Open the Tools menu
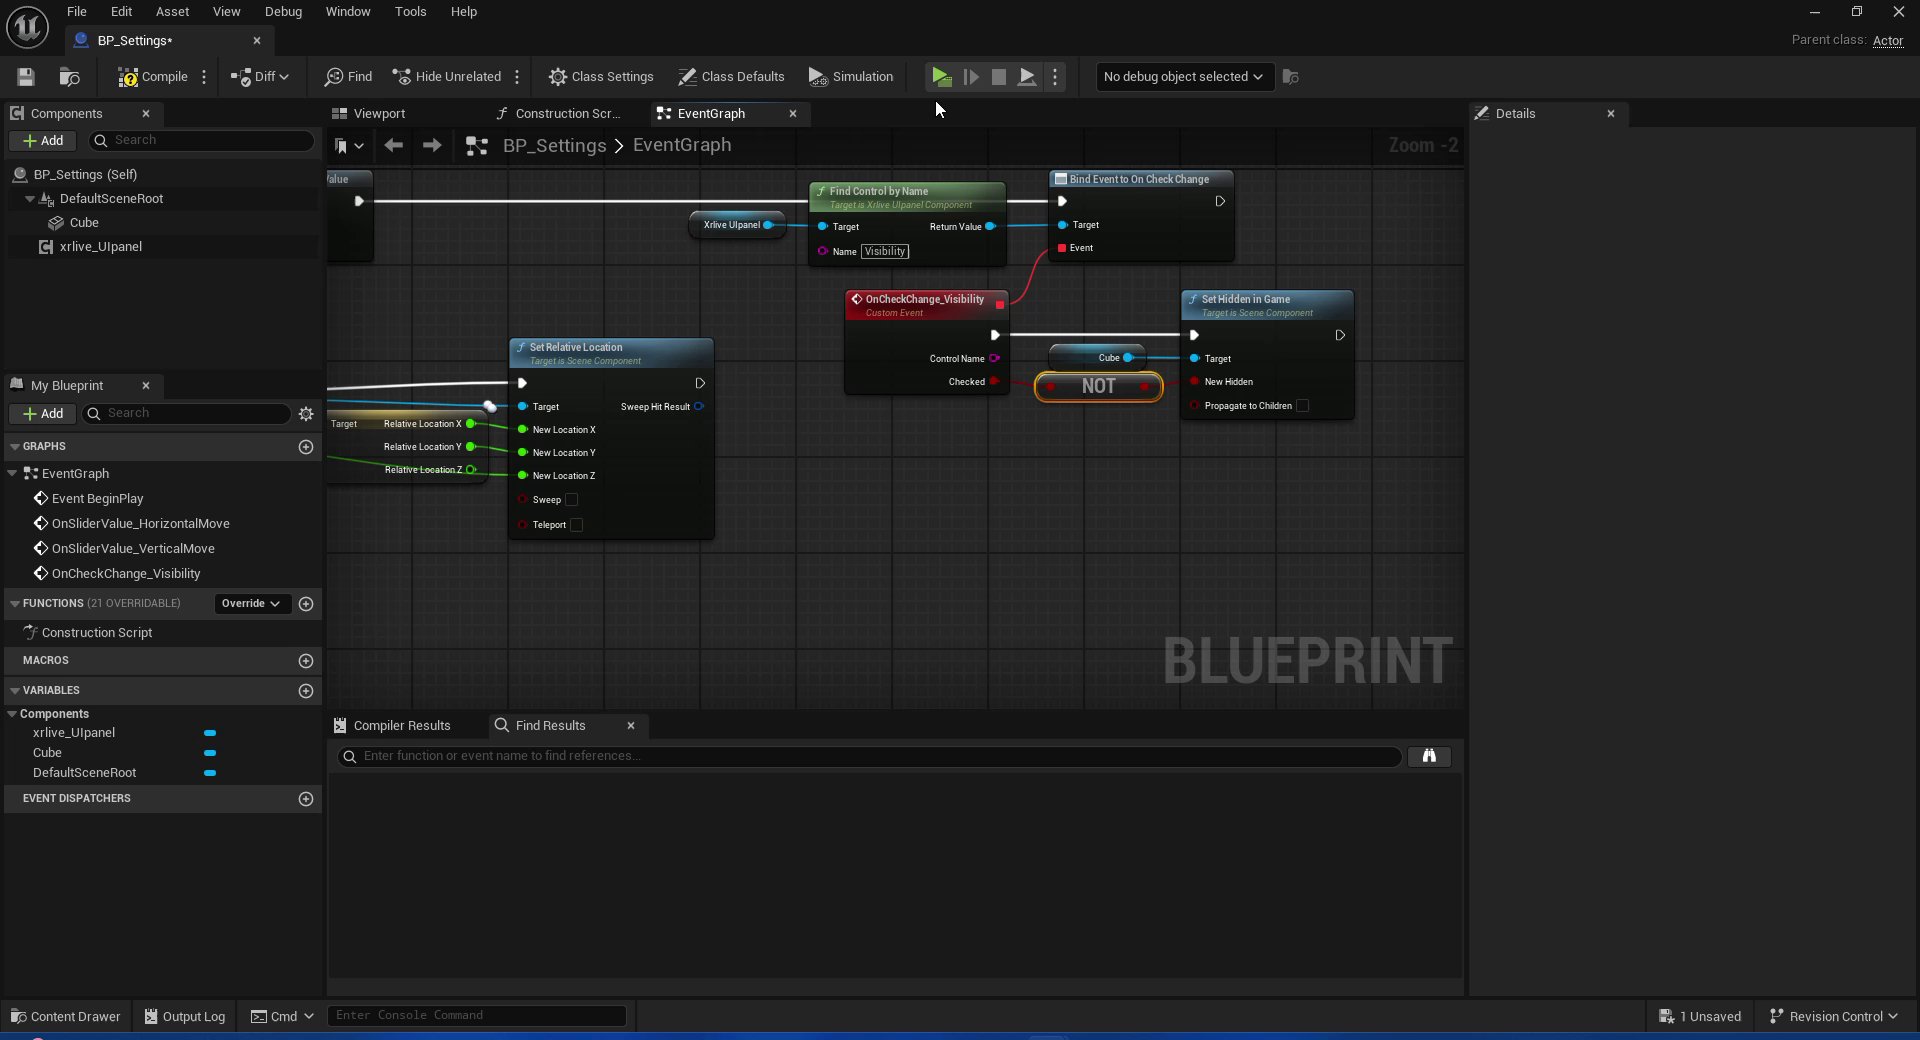The height and width of the screenshot is (1040, 1920). pyautogui.click(x=410, y=12)
